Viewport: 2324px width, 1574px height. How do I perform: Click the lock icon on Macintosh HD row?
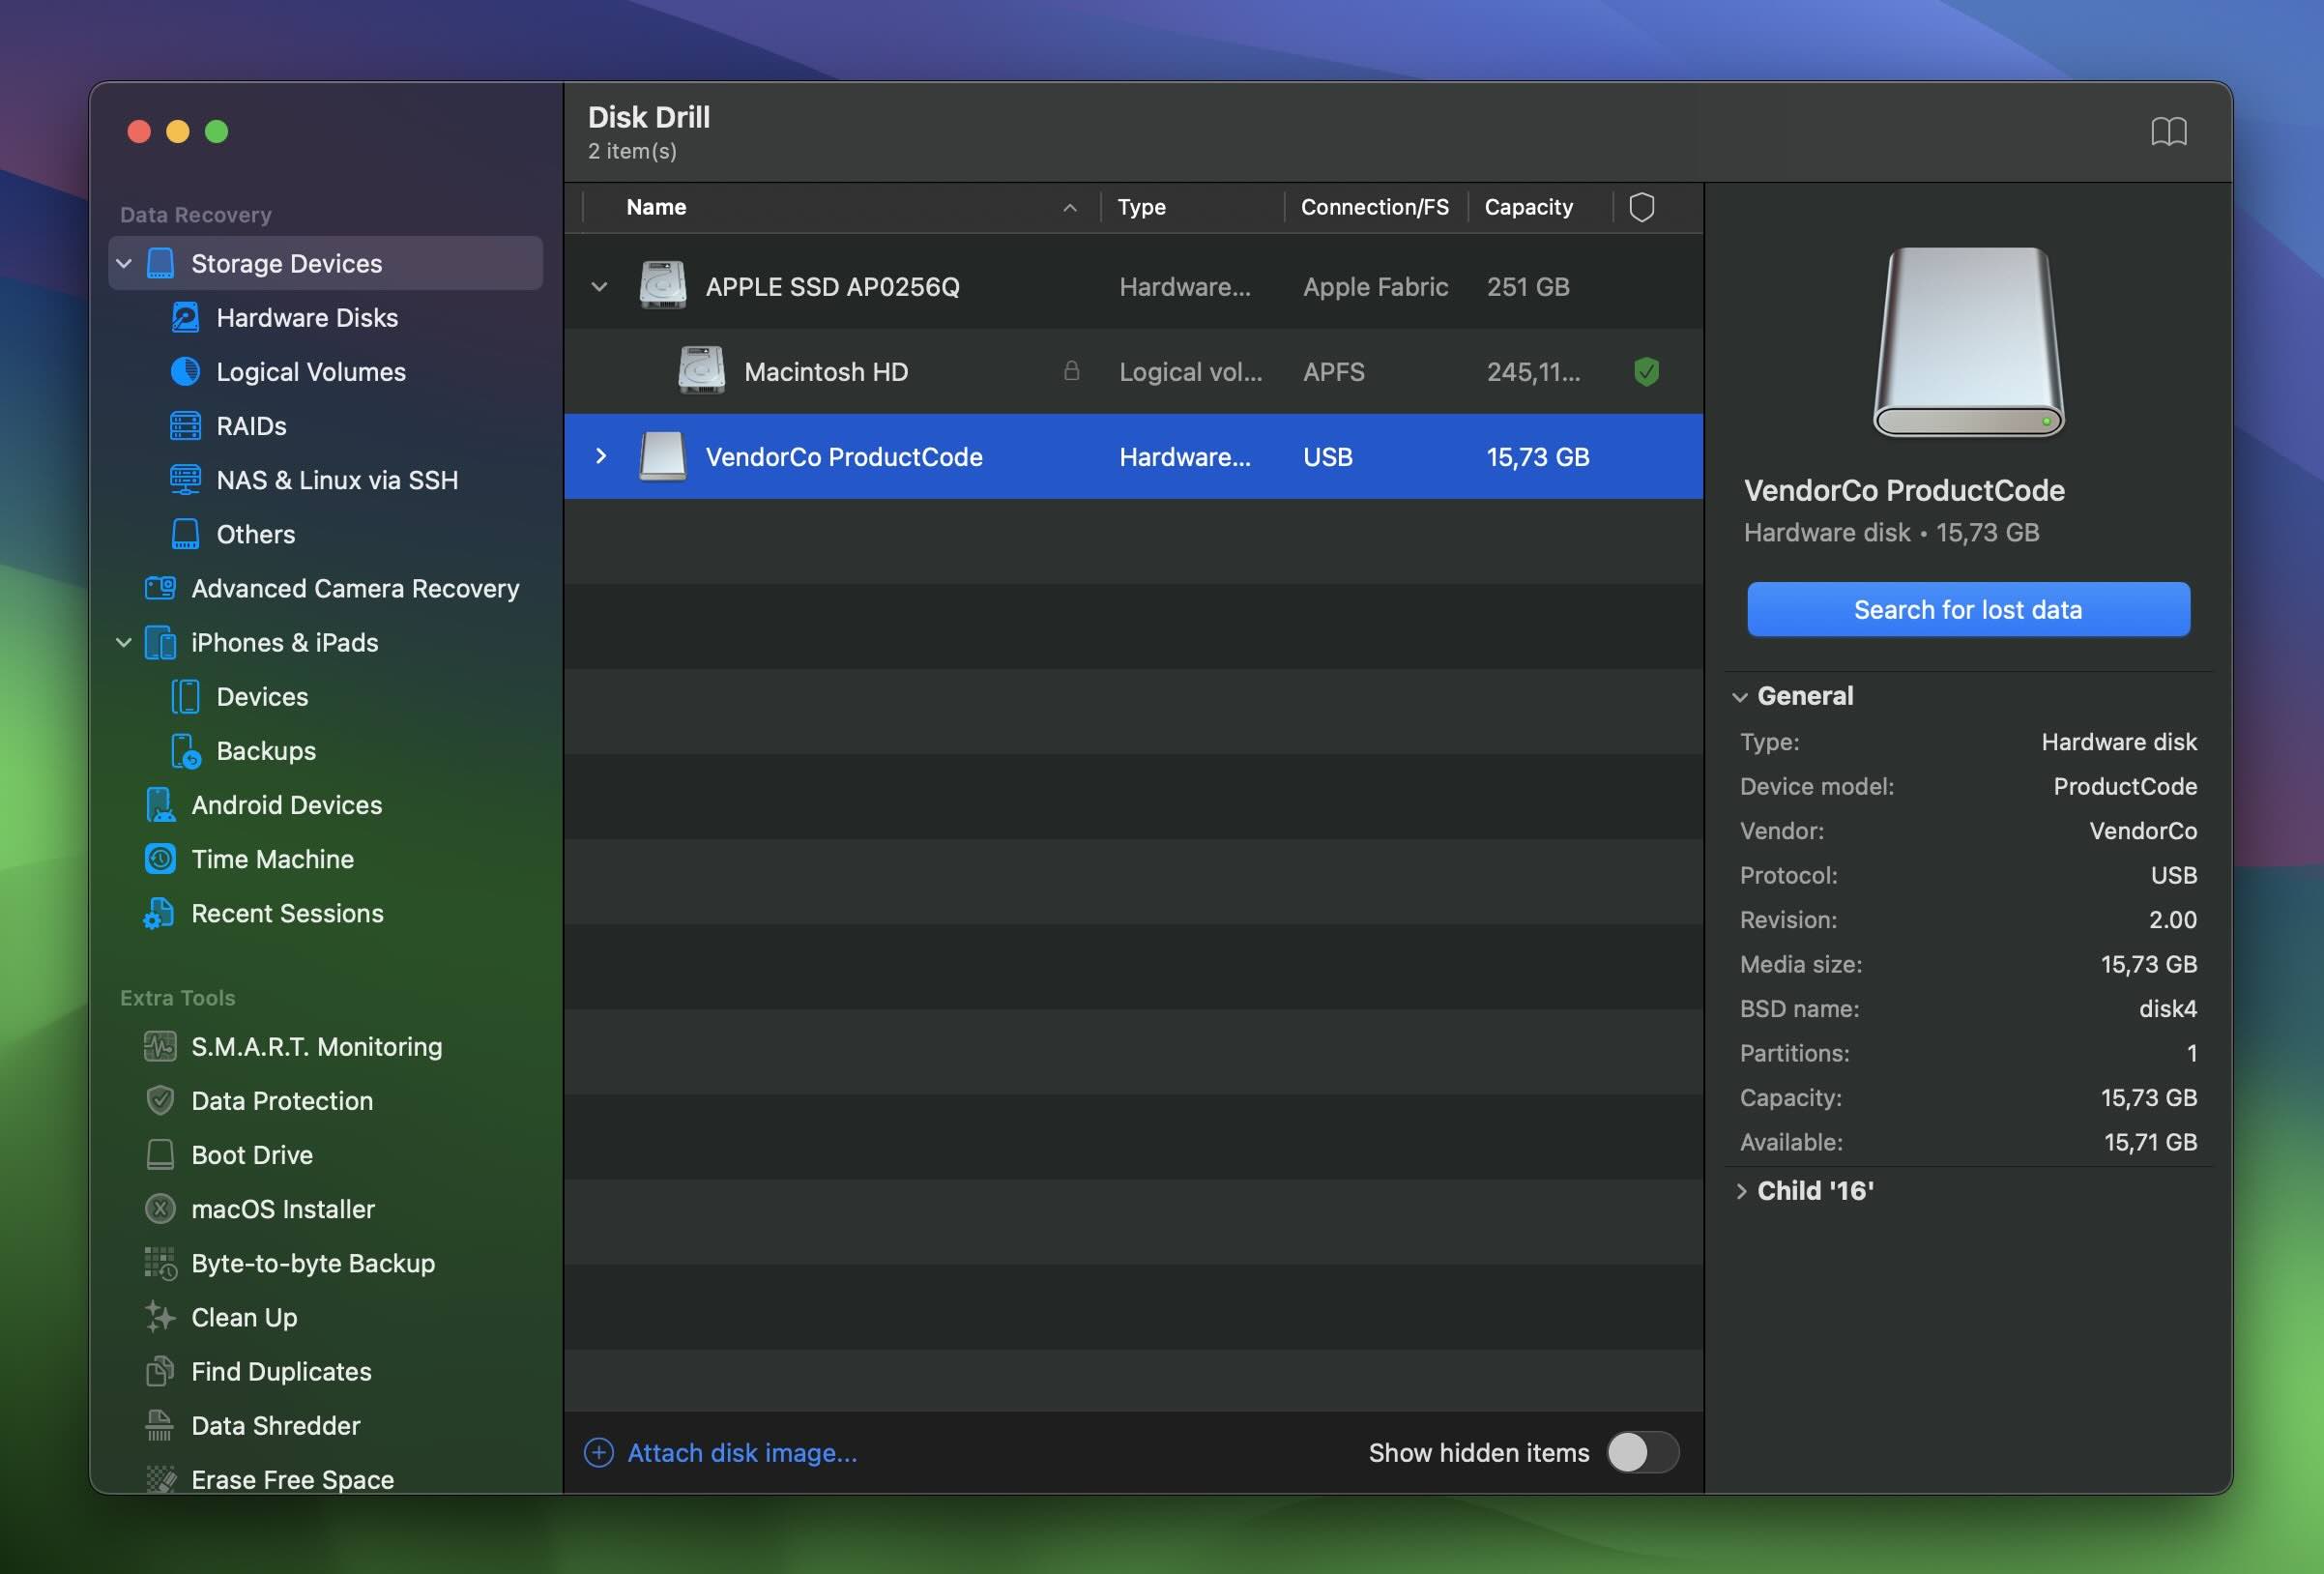pyautogui.click(x=1071, y=371)
